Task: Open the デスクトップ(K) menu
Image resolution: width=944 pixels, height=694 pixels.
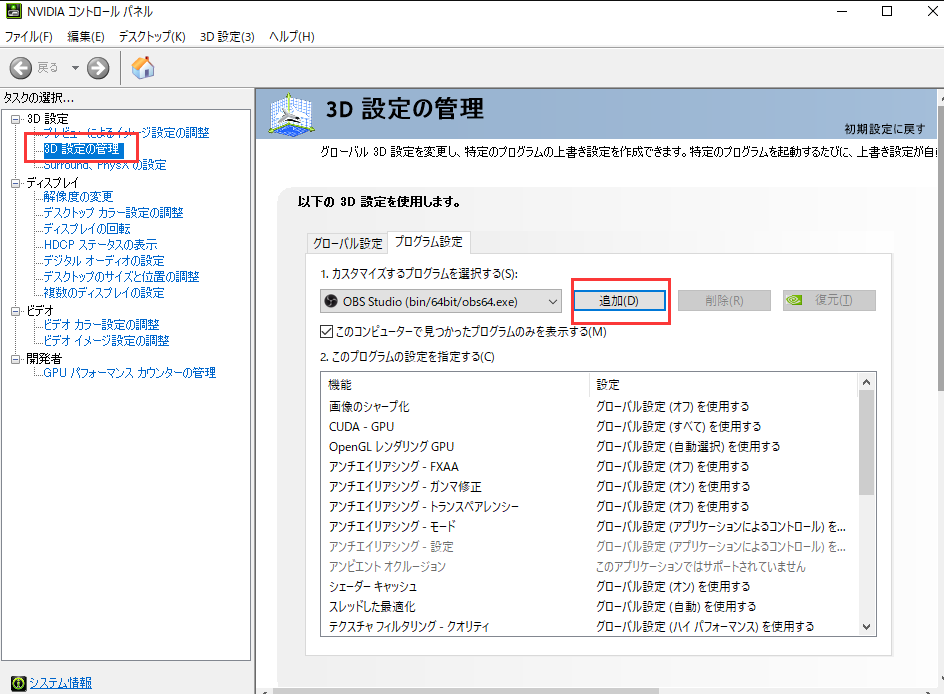Action: (x=152, y=37)
